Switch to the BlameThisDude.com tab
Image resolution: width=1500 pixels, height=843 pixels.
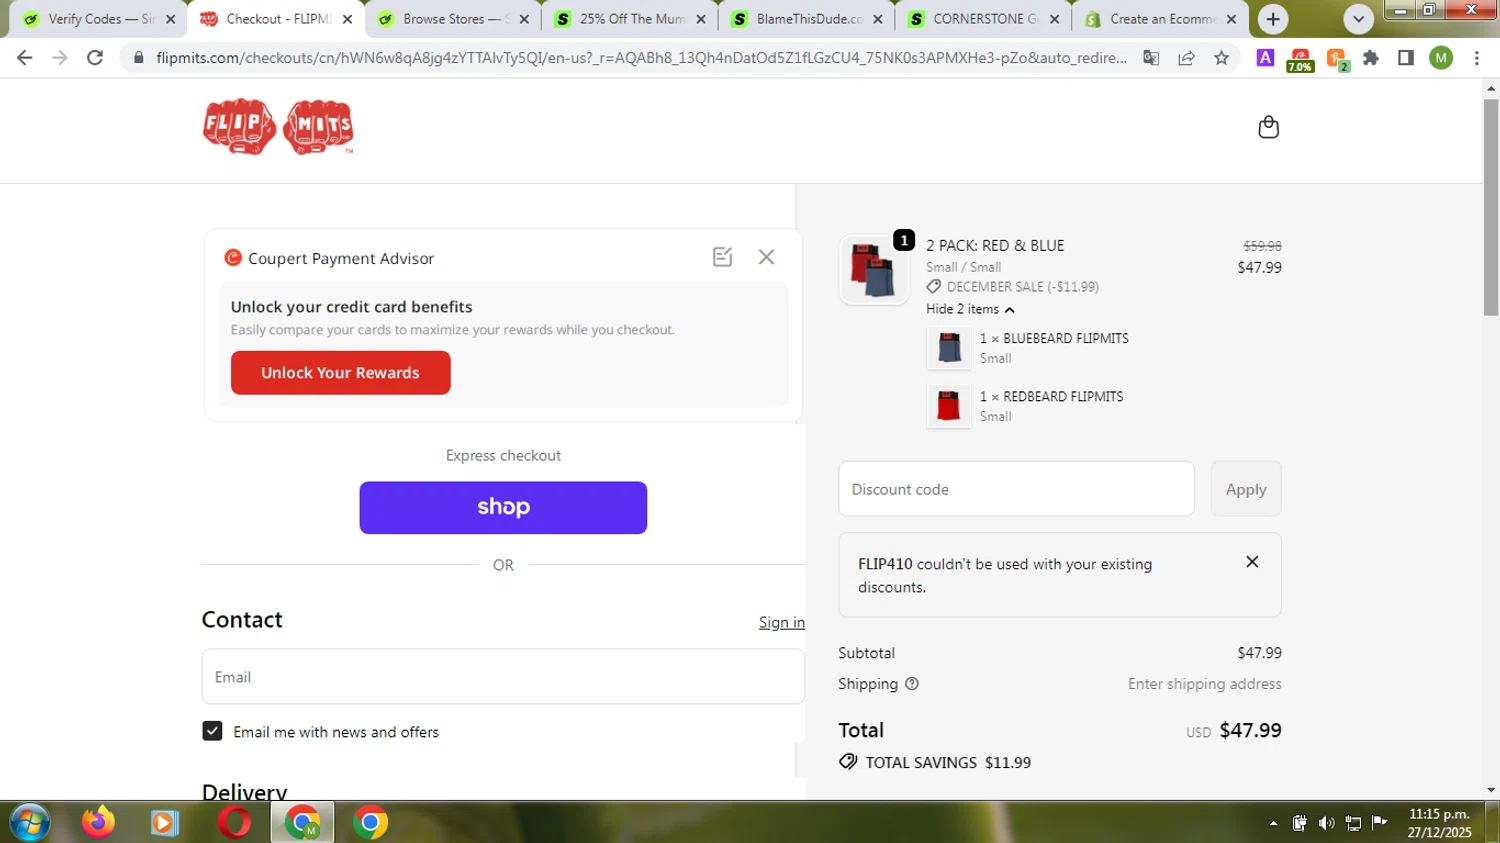[809, 19]
